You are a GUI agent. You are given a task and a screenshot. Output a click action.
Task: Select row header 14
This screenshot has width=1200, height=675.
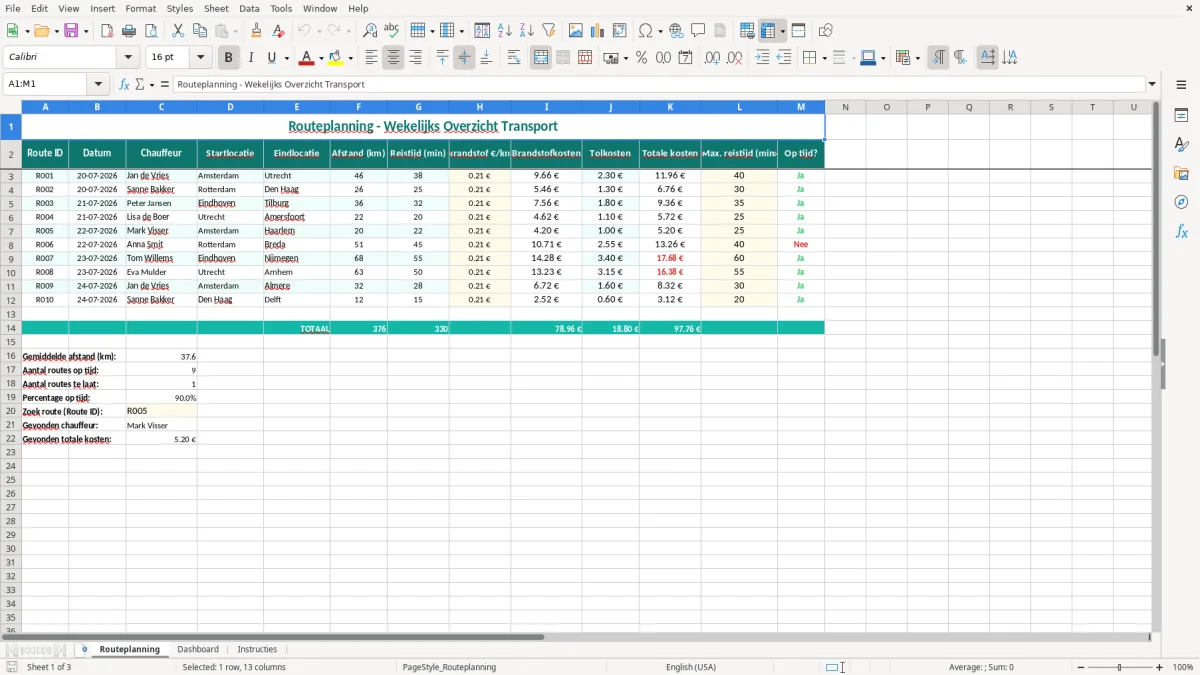(x=11, y=328)
